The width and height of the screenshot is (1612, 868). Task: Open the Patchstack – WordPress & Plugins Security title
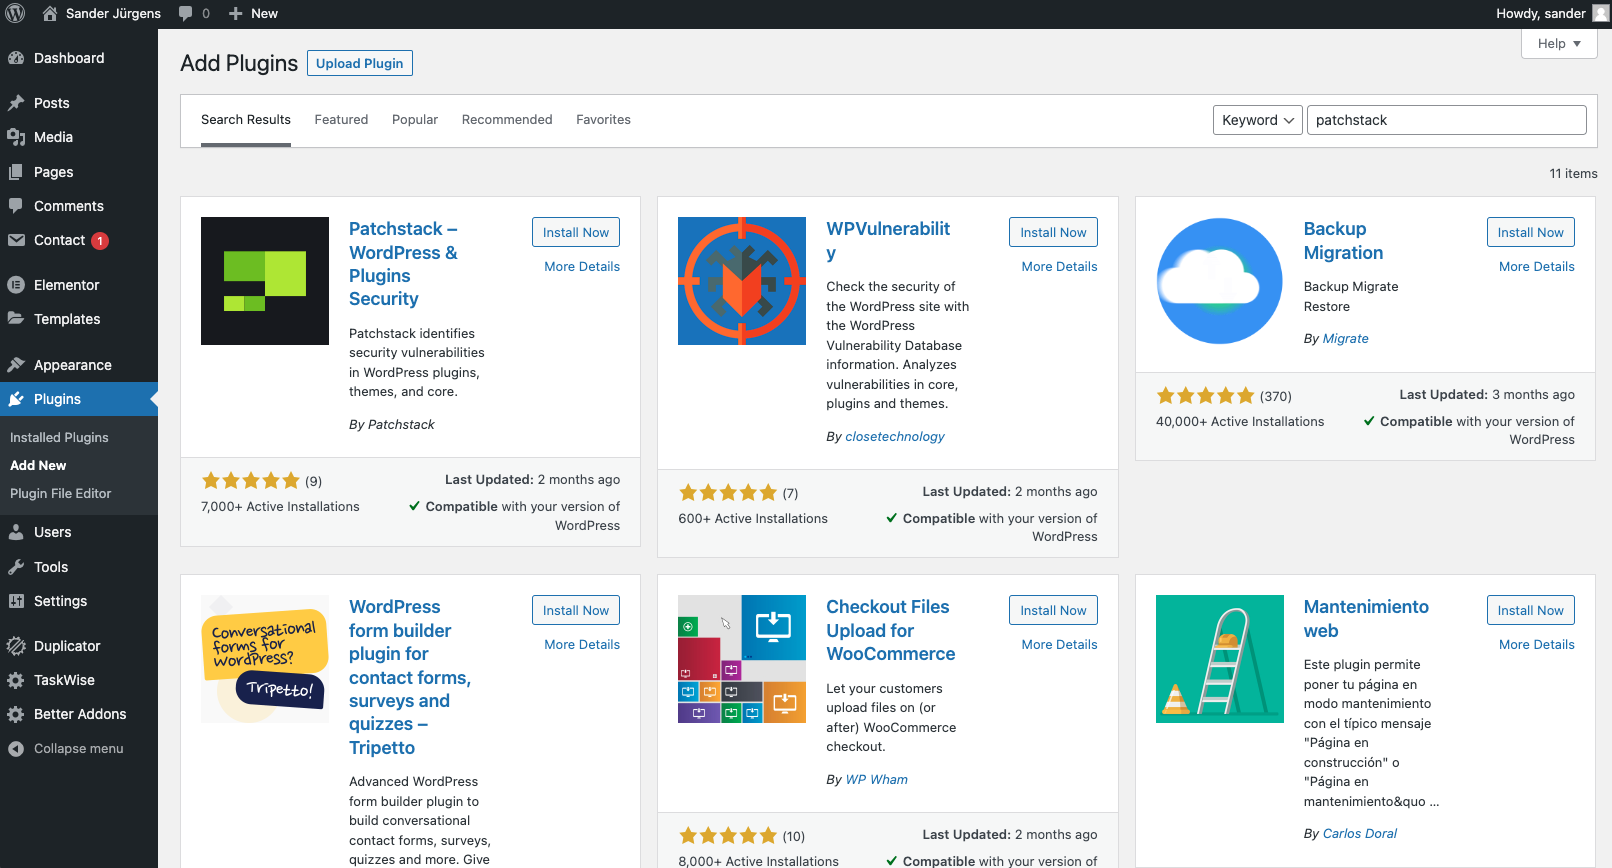click(x=403, y=264)
